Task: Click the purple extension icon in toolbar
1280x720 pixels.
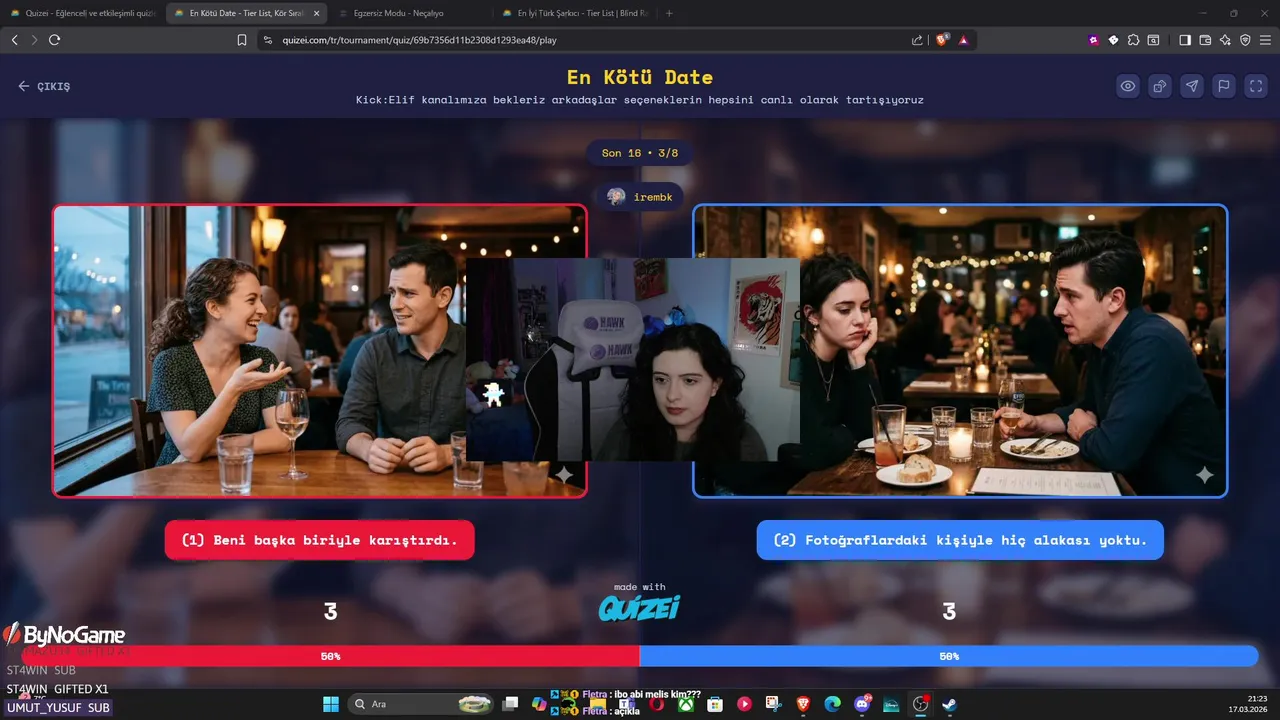Action: [x=1094, y=40]
